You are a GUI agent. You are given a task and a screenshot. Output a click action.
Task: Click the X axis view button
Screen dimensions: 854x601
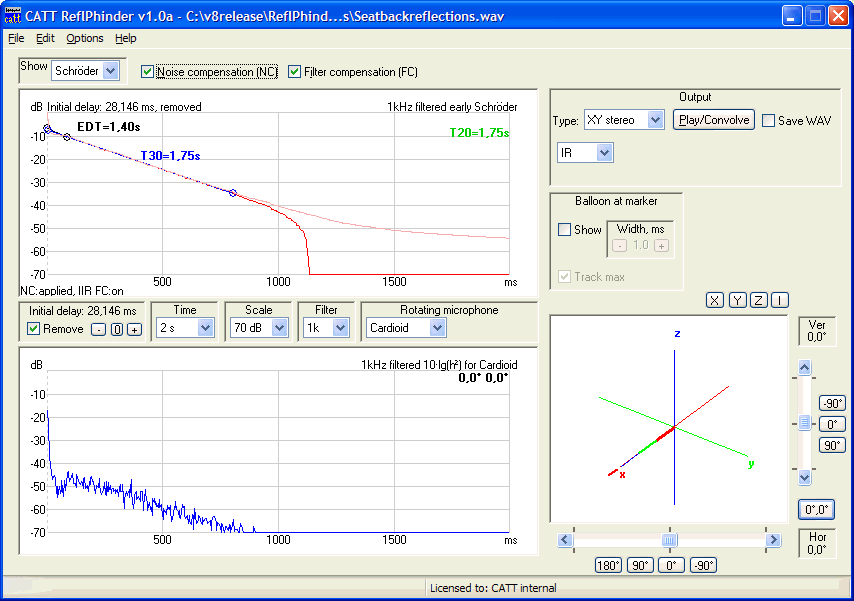714,300
